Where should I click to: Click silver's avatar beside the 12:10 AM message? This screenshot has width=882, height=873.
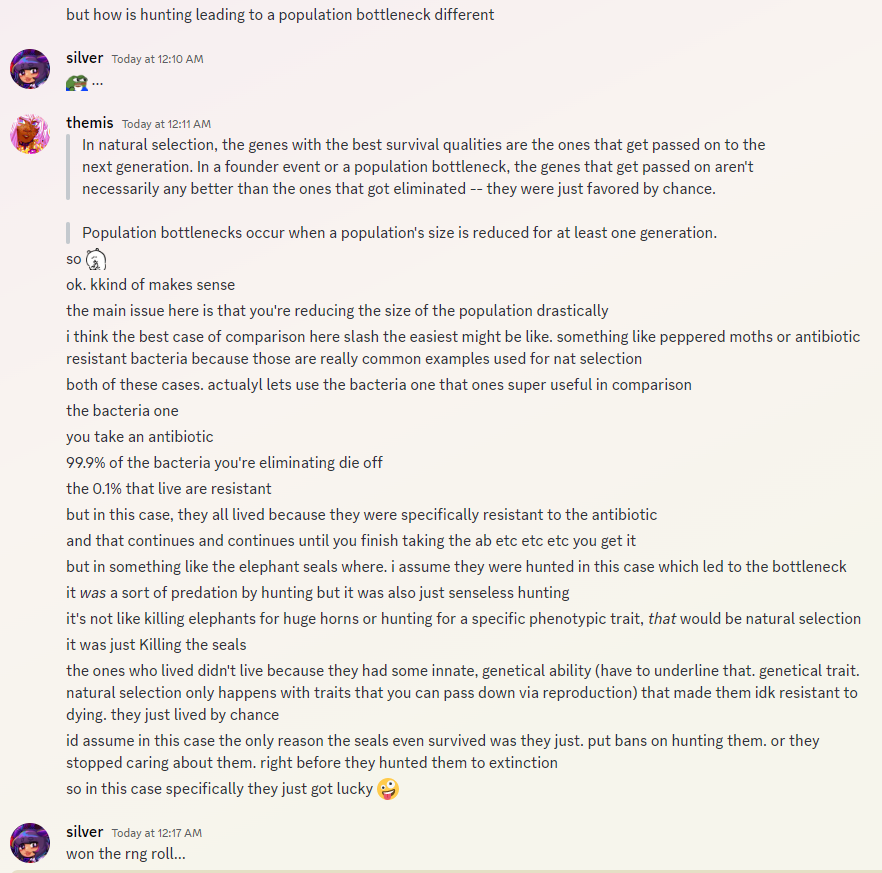(x=30, y=69)
